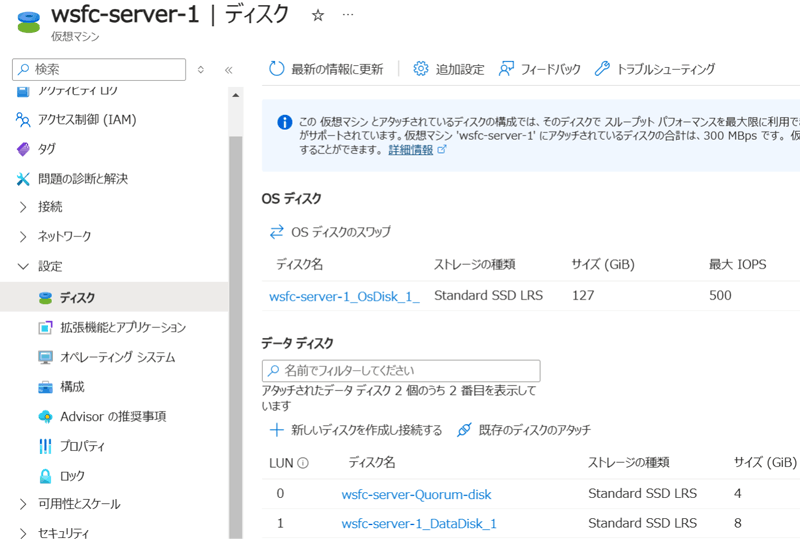Click the 最大 IOPS column header
The image size is (800, 539).
coord(738,264)
